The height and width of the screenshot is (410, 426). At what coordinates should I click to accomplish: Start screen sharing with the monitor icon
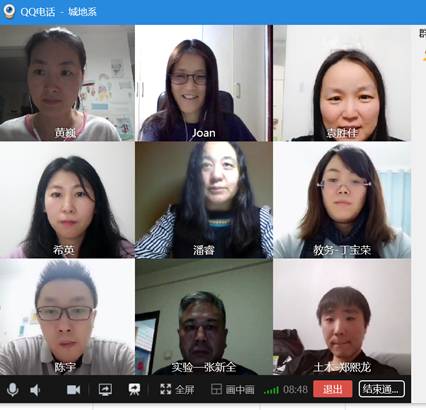coord(105,390)
